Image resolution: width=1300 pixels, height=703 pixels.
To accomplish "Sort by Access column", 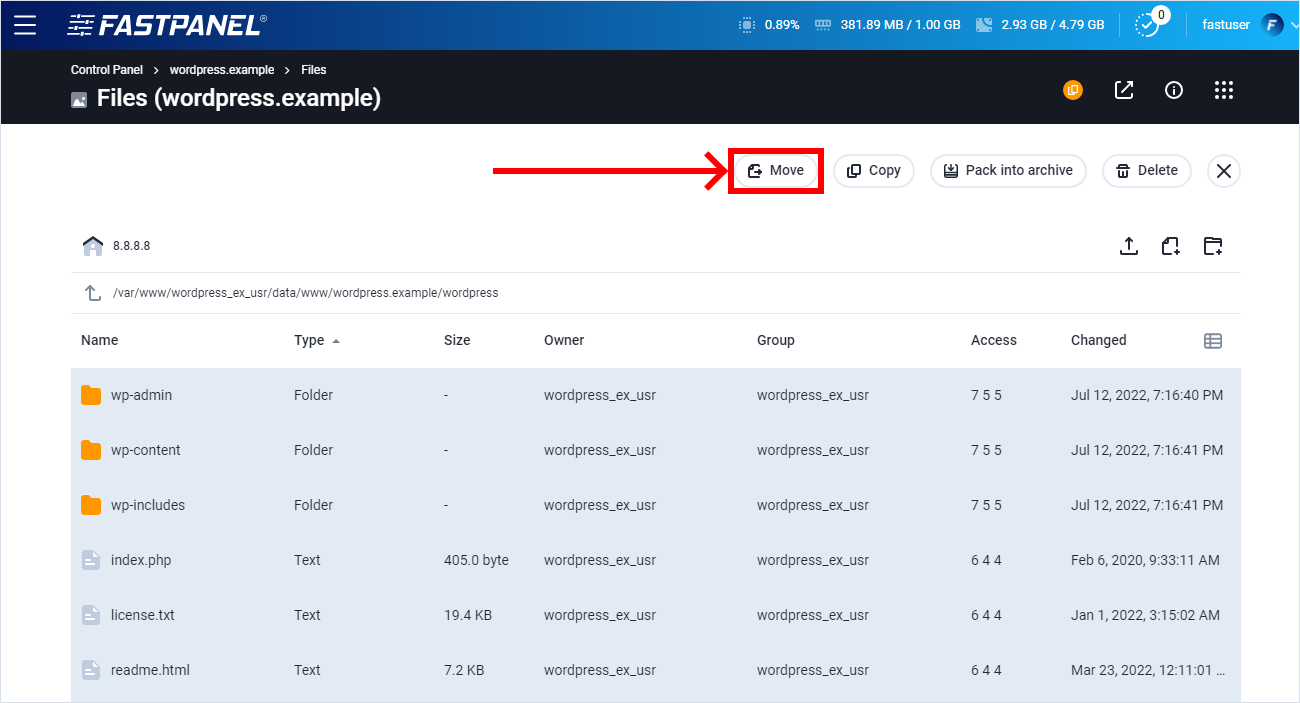I will pos(994,340).
